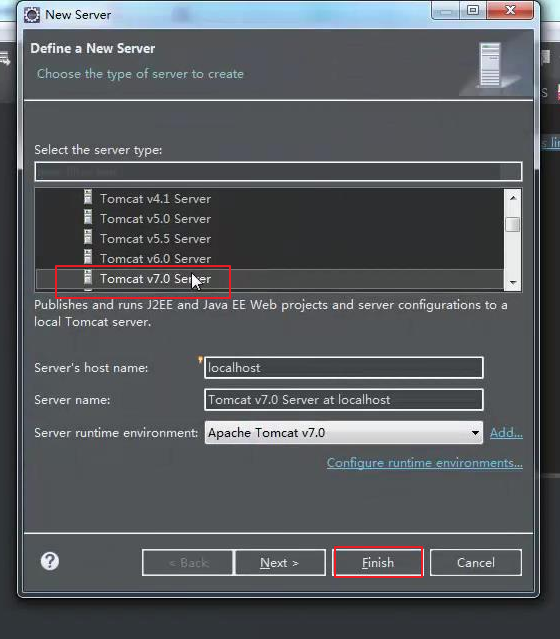Screen dimensions: 560x639
Task: Click the server icon beside Tomcat v4.1 Server
Action: coord(88,197)
